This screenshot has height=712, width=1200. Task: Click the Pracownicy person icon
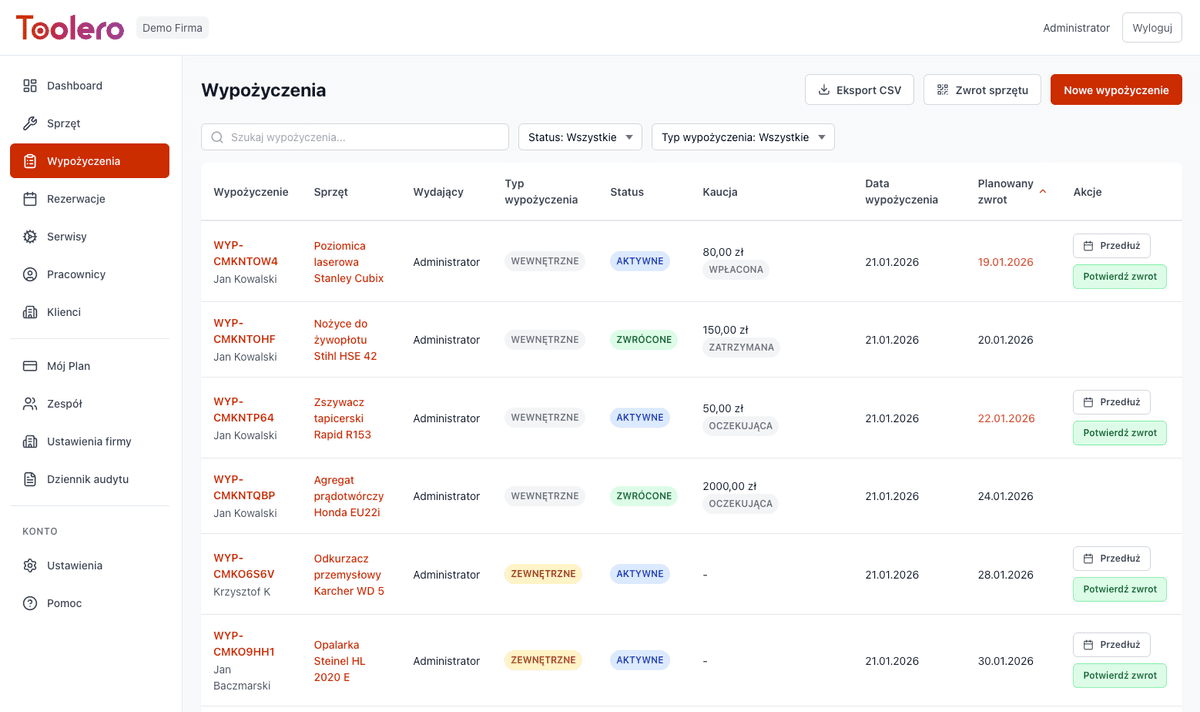tap(30, 275)
